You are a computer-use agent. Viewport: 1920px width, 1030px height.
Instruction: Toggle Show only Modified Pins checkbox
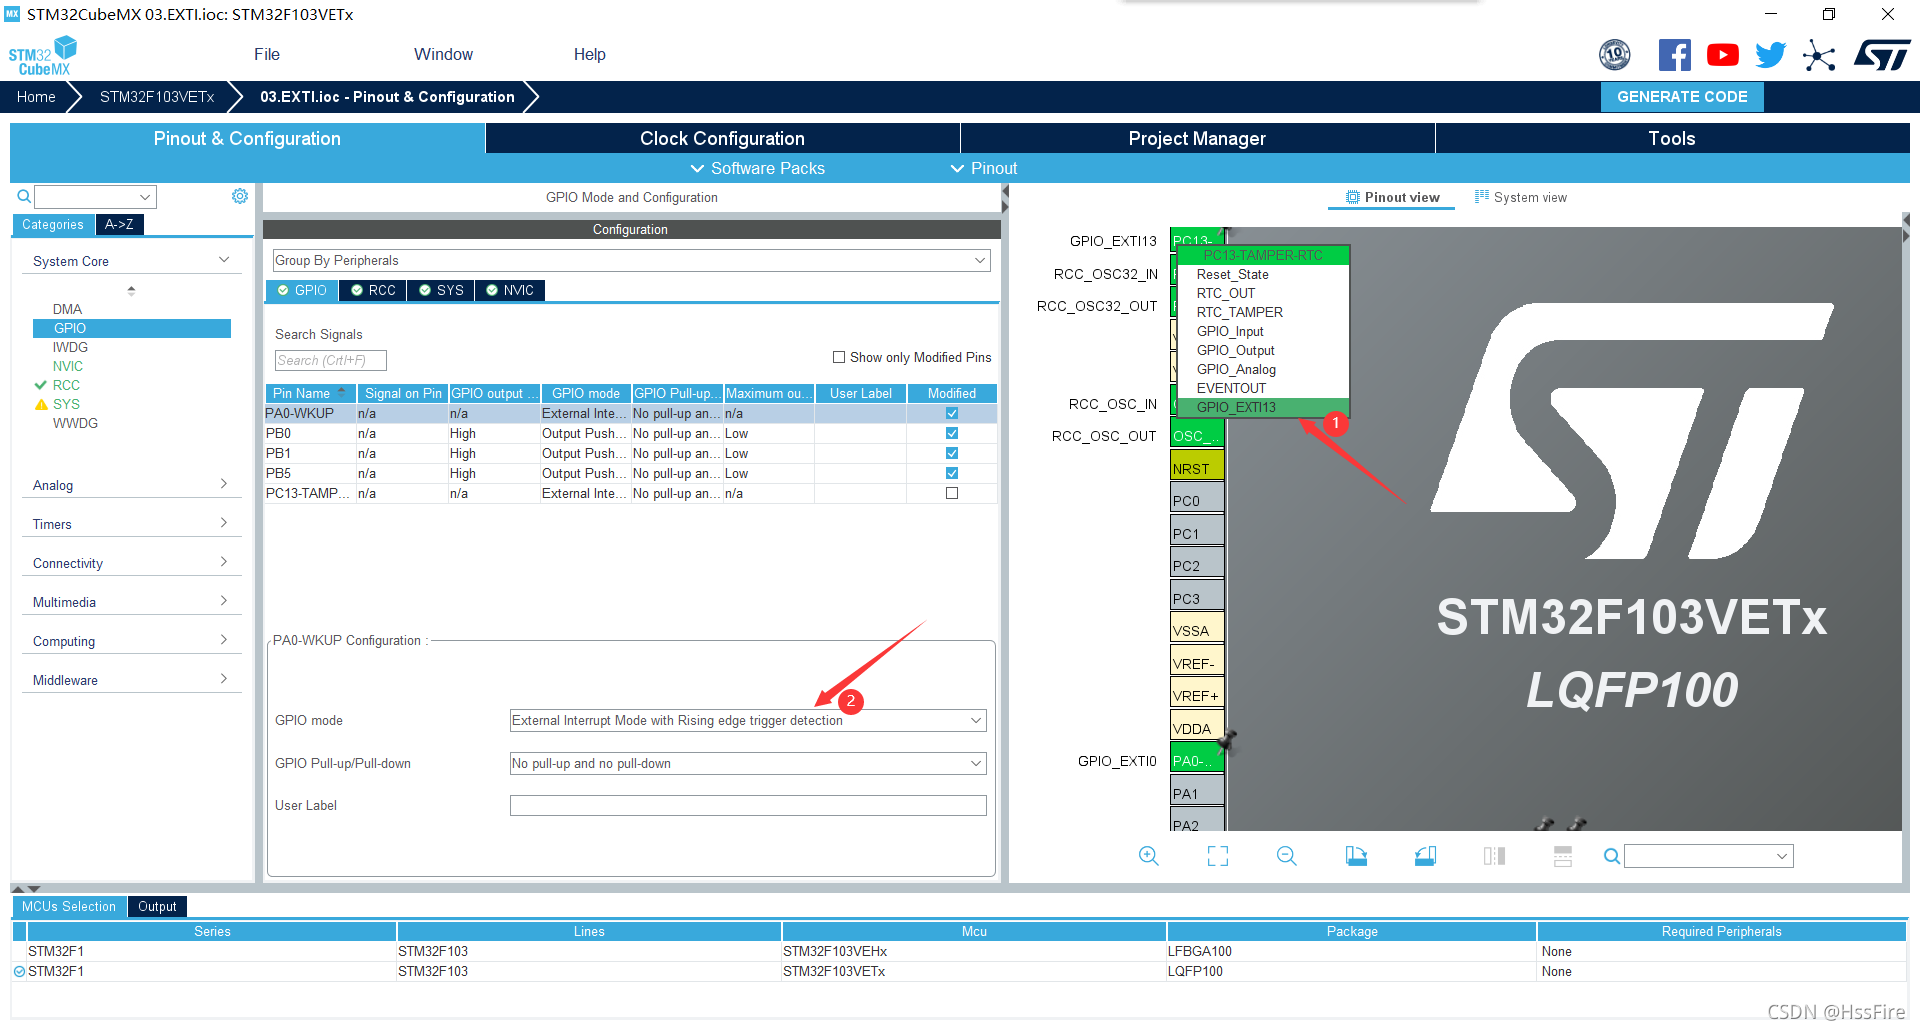pos(839,357)
